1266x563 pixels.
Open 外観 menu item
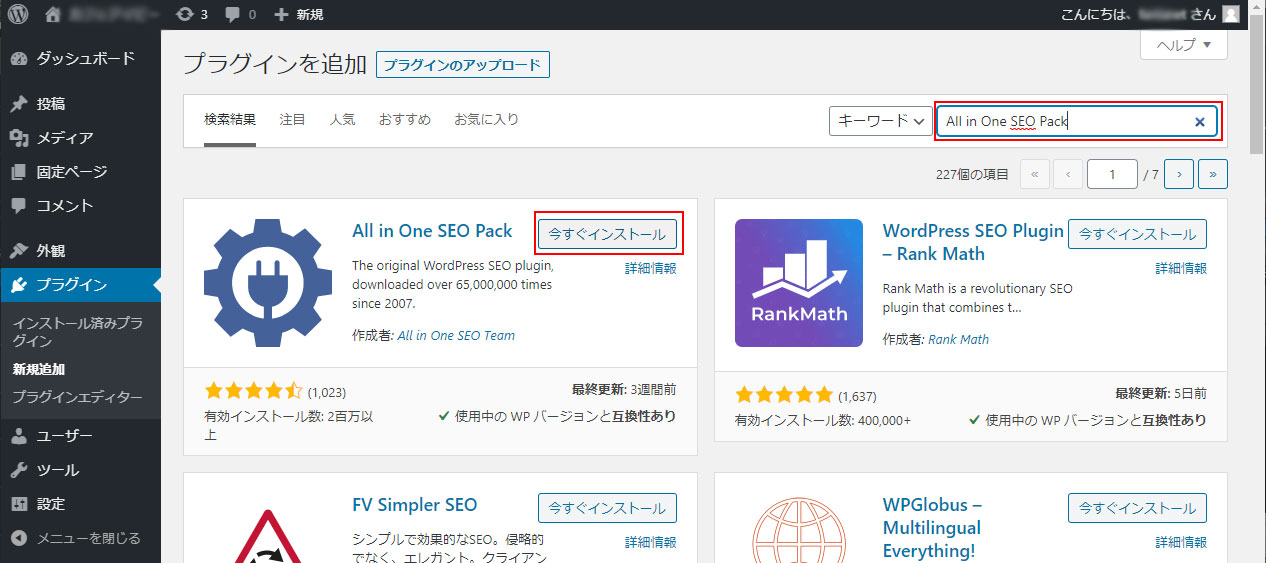[80, 251]
